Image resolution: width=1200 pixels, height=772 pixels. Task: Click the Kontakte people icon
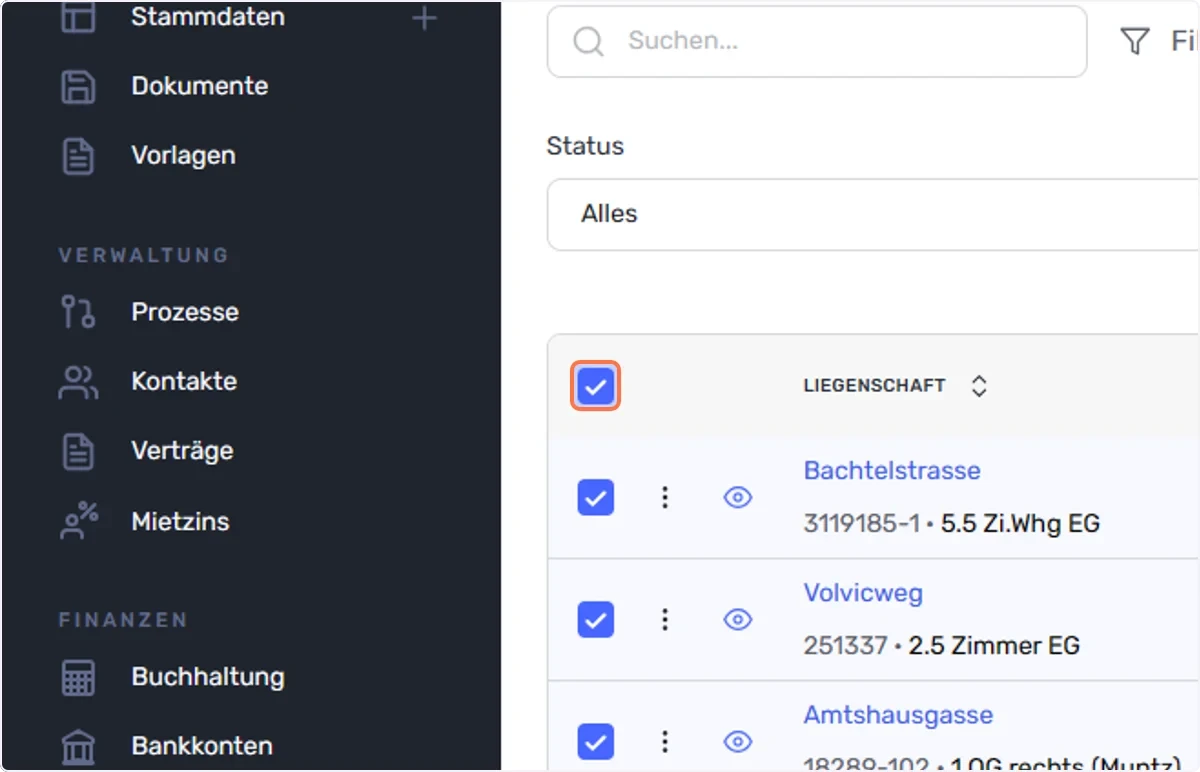tap(78, 382)
